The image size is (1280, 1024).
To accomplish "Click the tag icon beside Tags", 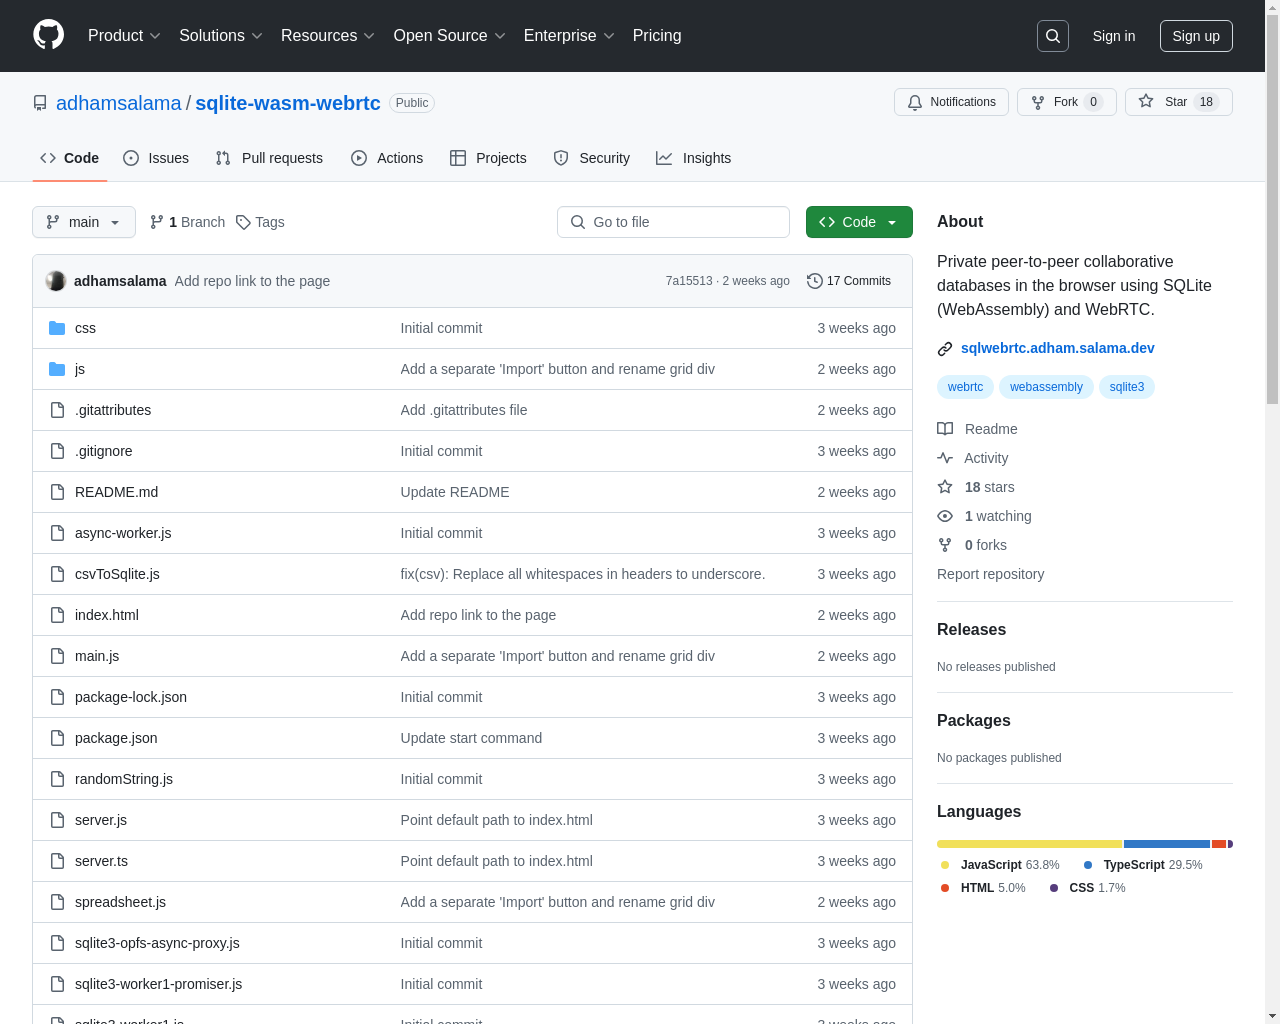I will (243, 222).
